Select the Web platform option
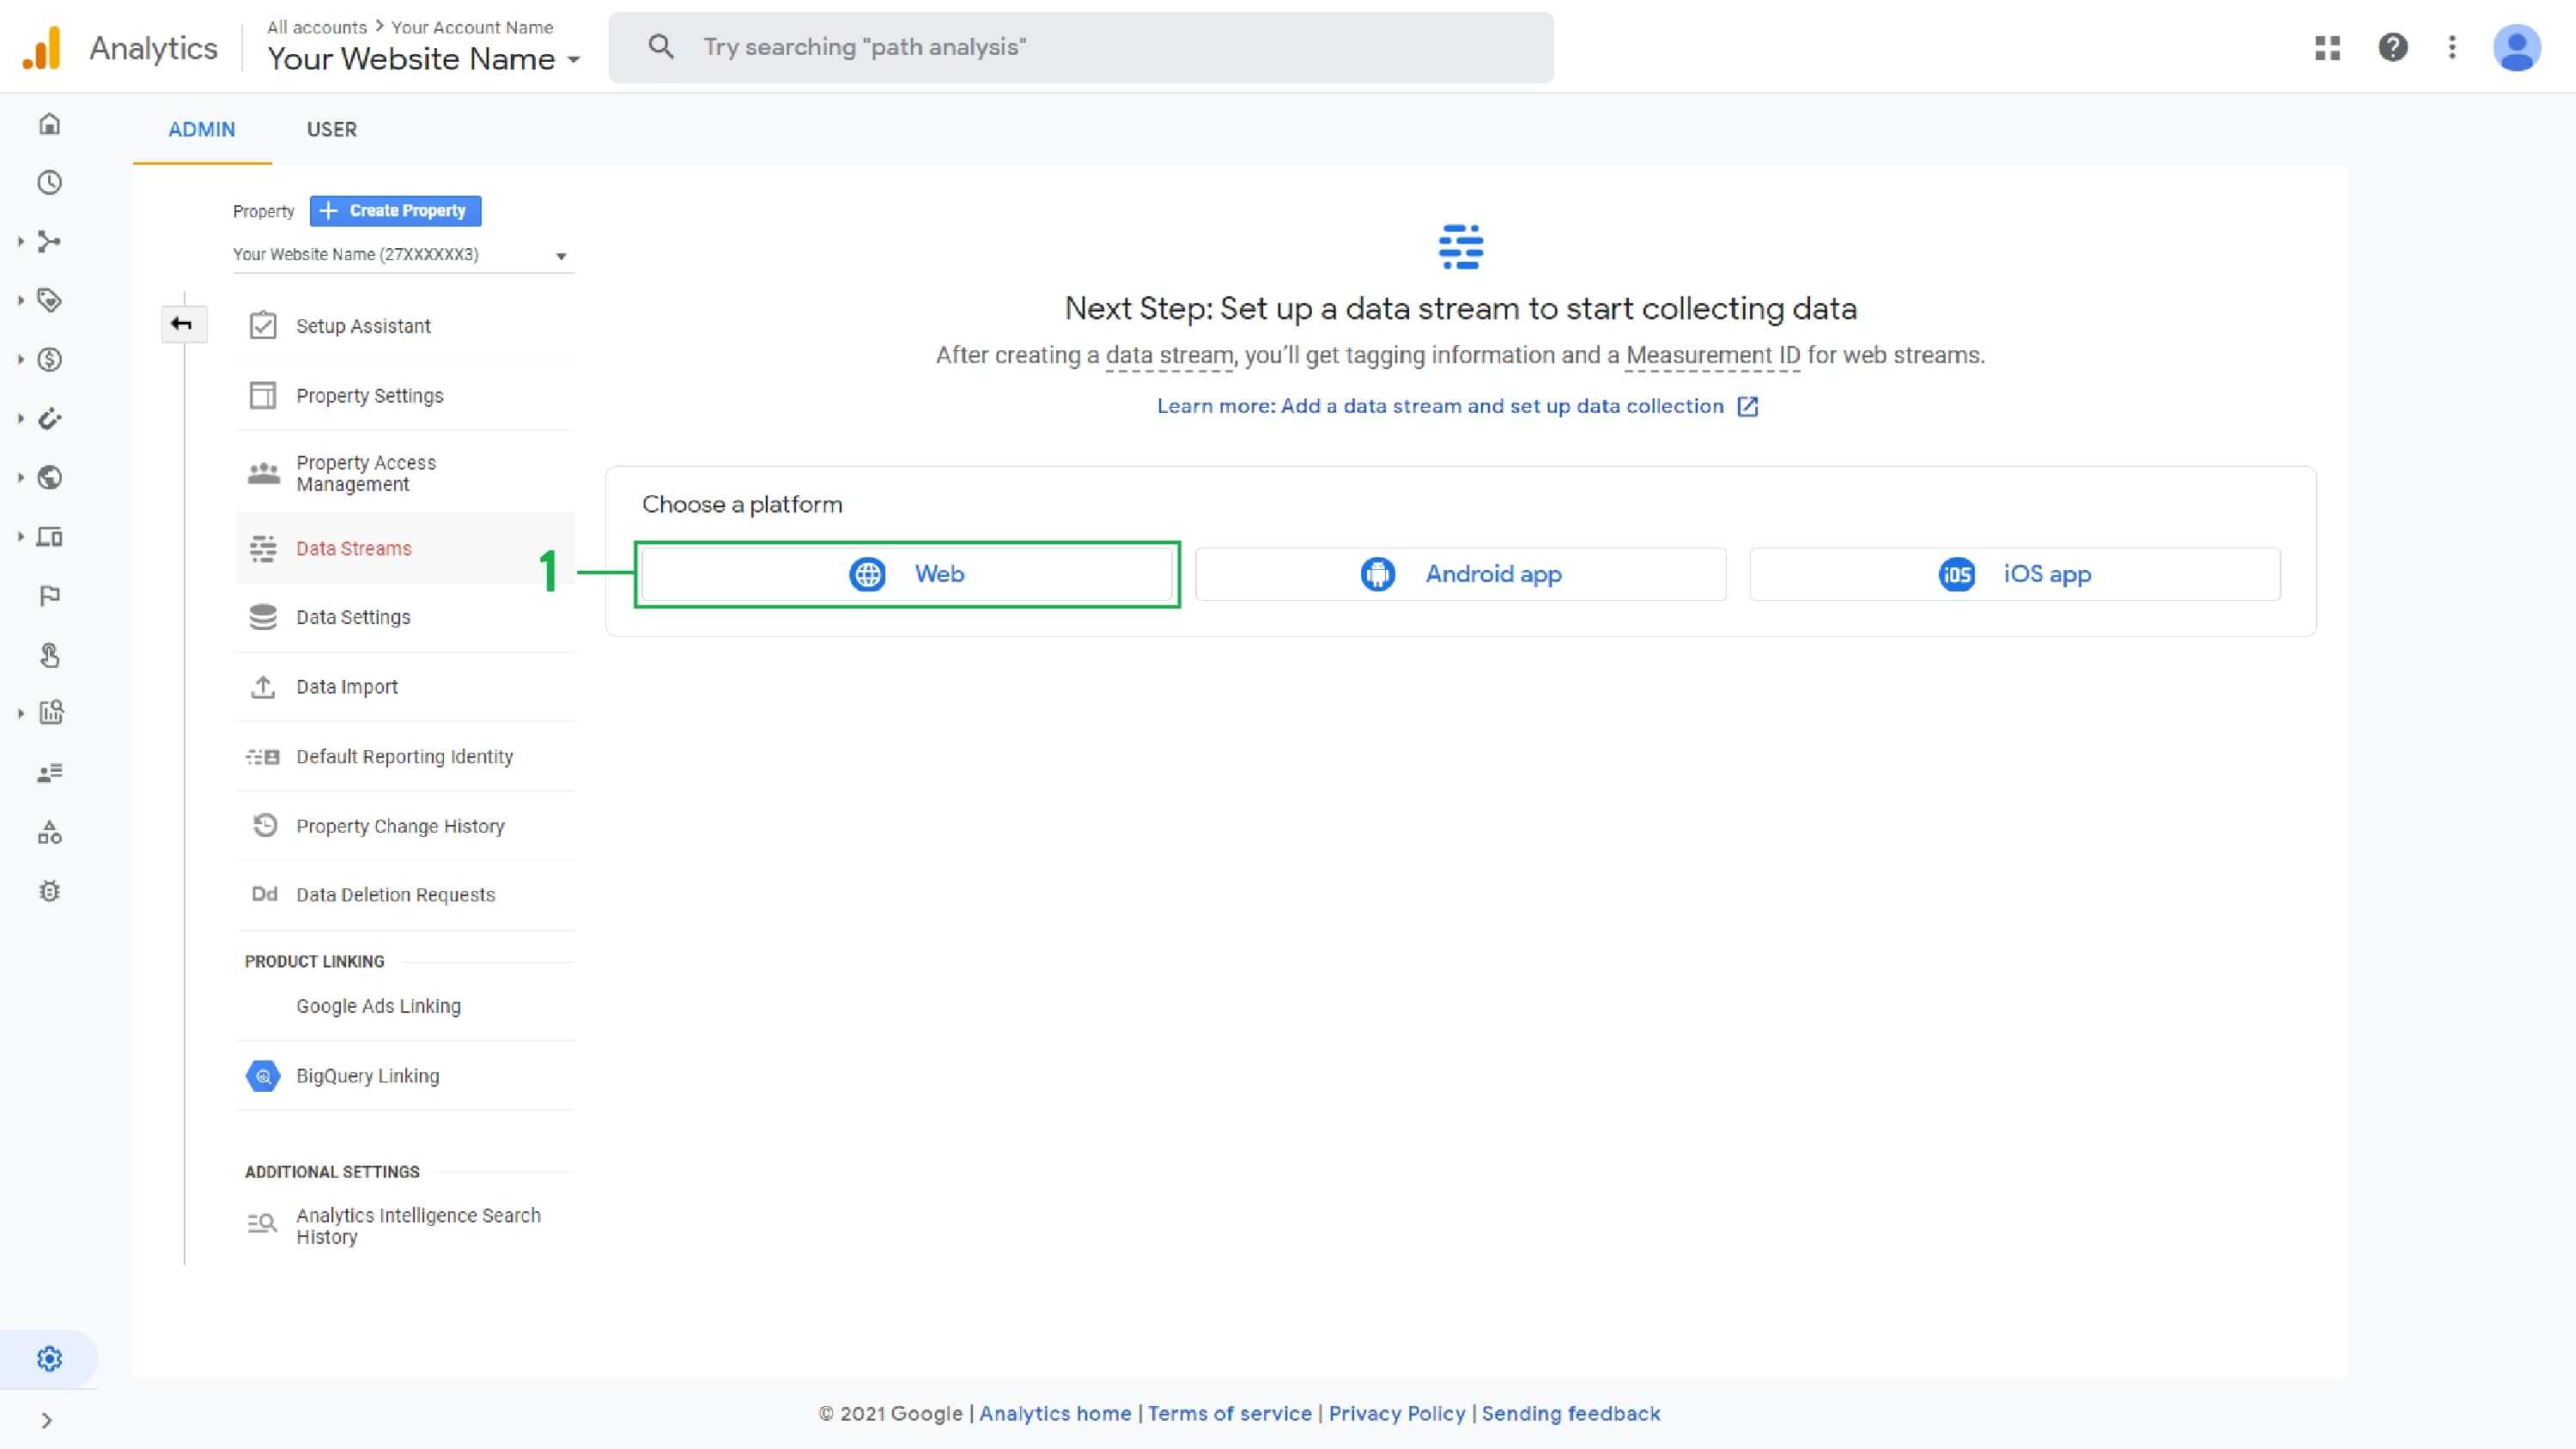This screenshot has height=1449, width=2576. 905,574
